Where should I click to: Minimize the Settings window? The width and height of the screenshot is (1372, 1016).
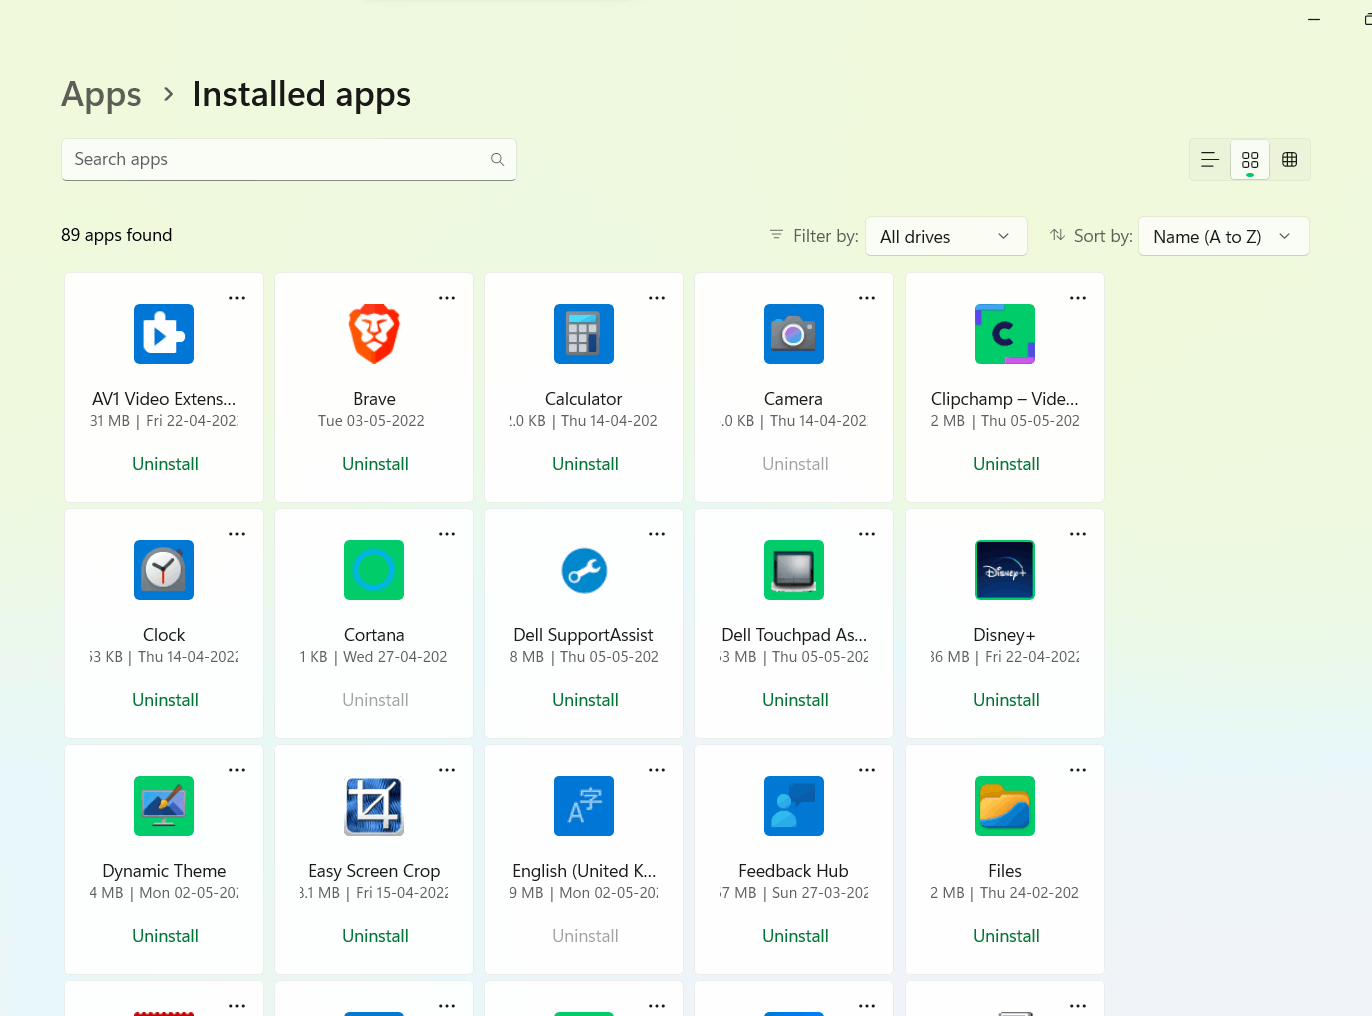click(1314, 19)
